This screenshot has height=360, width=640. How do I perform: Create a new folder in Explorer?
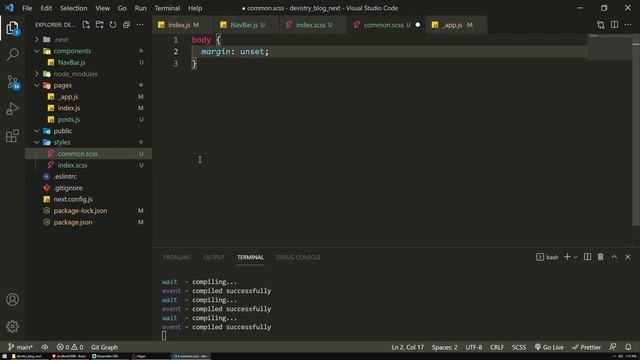(99, 25)
